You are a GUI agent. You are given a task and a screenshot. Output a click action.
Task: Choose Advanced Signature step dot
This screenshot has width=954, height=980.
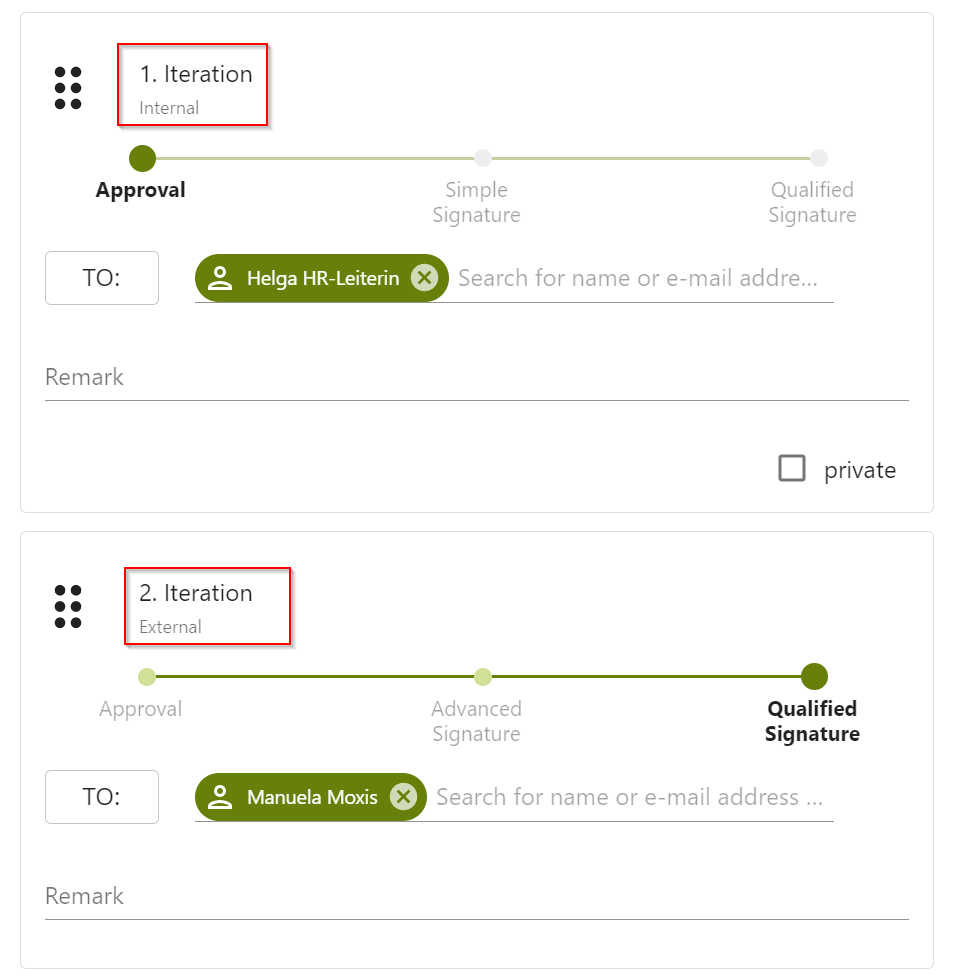(483, 677)
